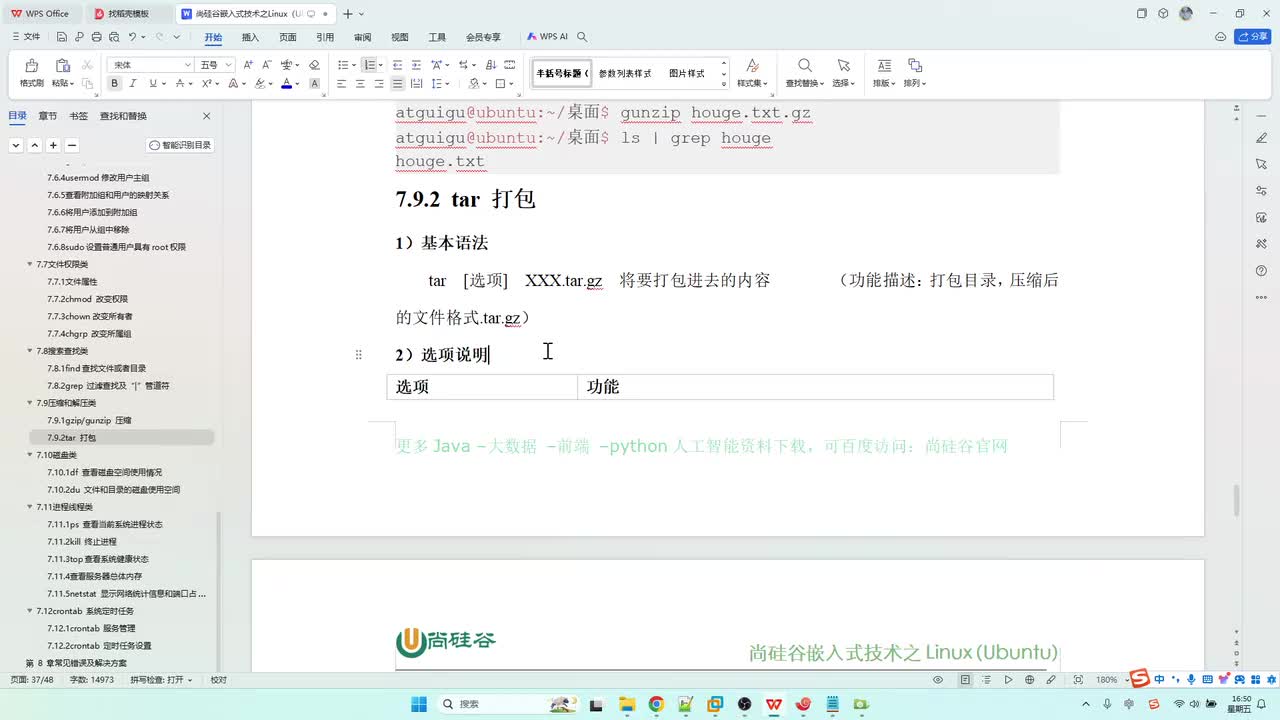This screenshot has height=720, width=1280.
Task: Collapse 7.7文件权限类 tree section
Action: pyautogui.click(x=29, y=264)
